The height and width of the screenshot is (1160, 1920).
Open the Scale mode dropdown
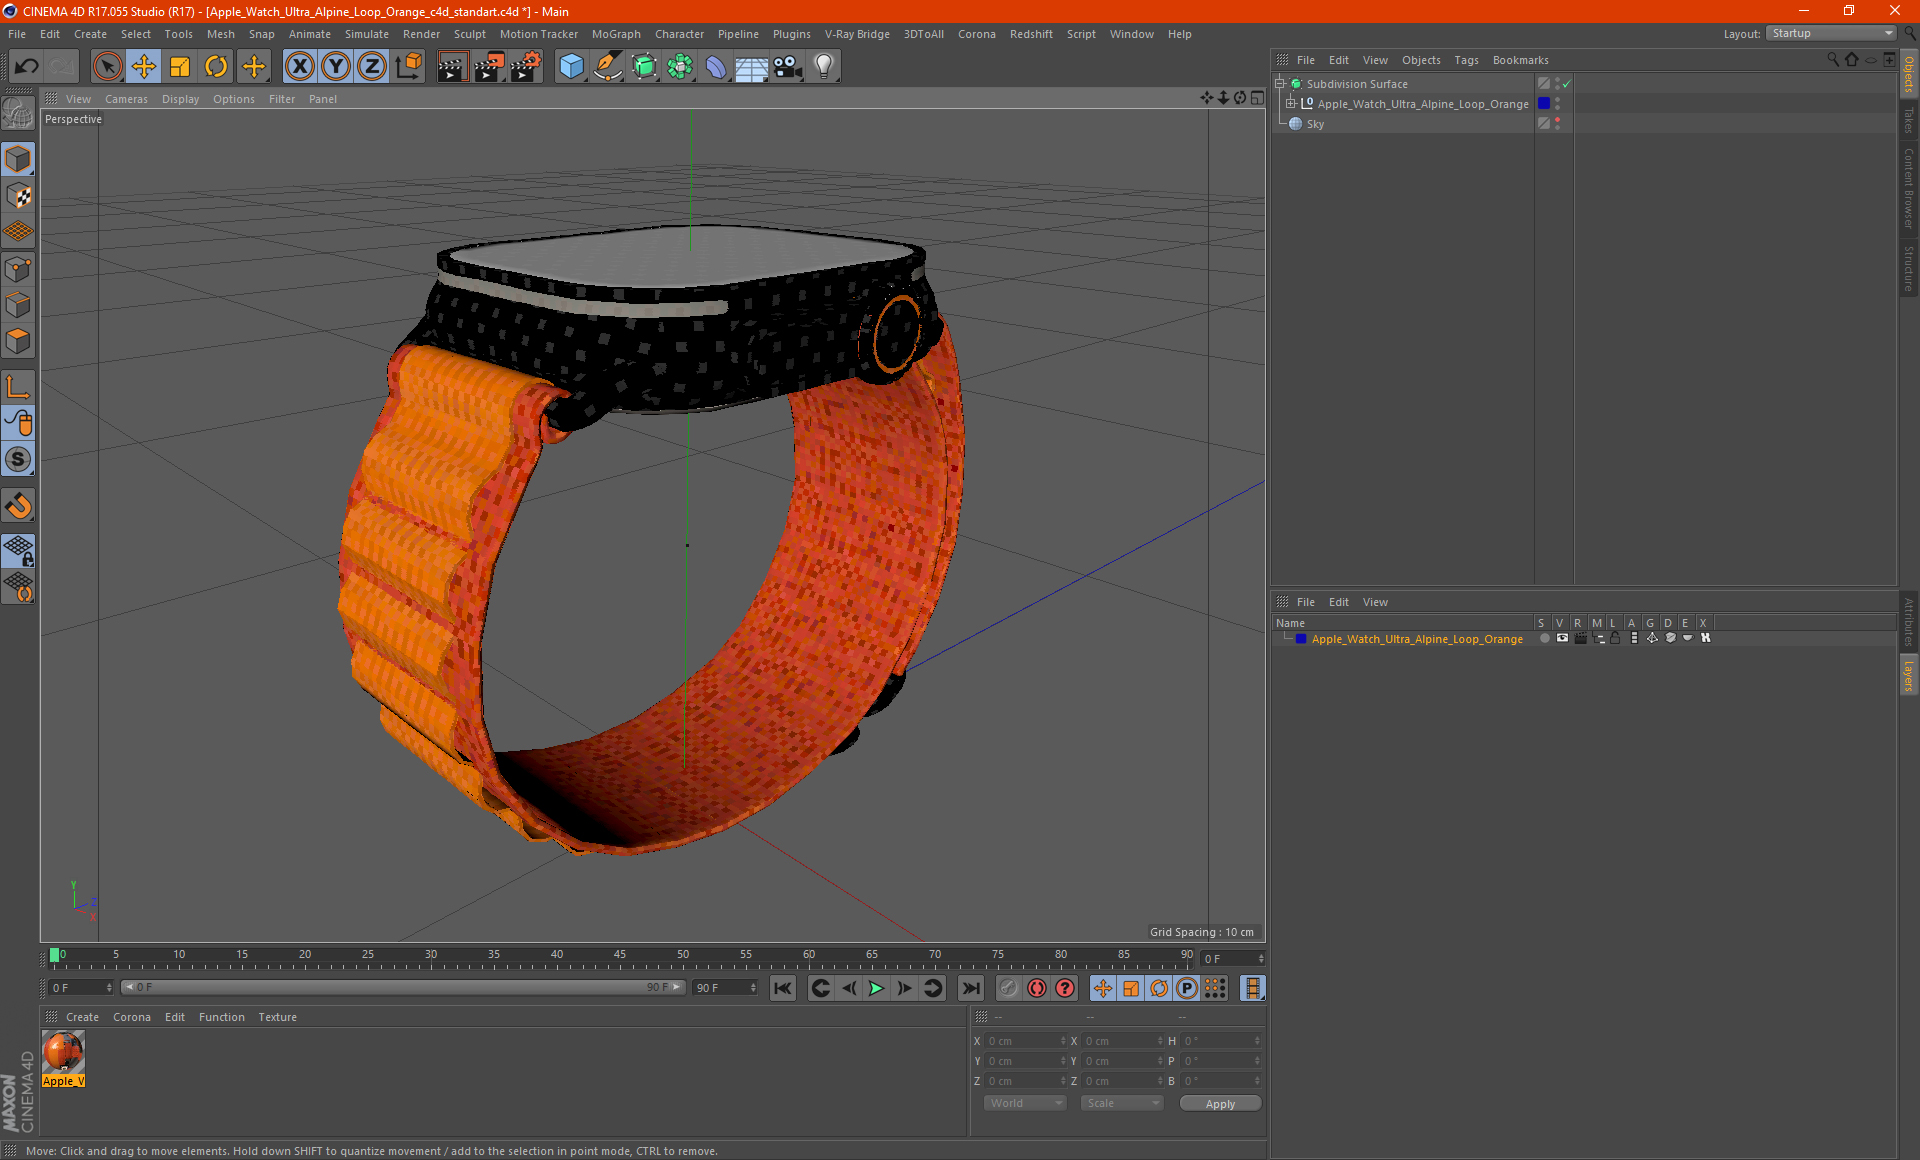click(x=1123, y=1103)
